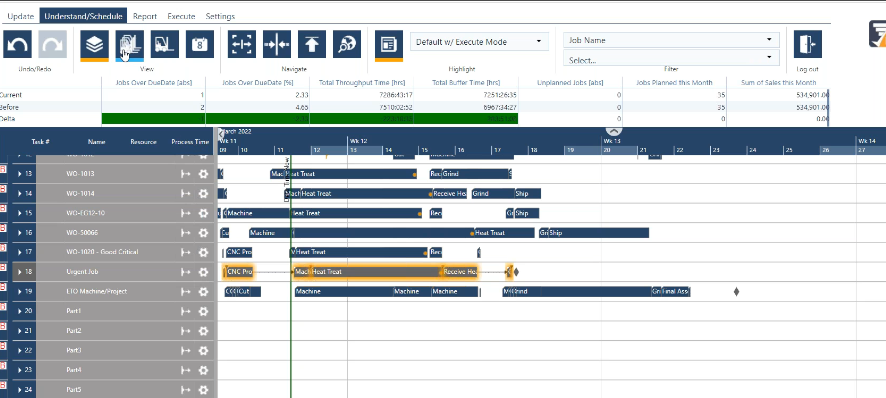Click the Undo arrow button
The image size is (886, 398).
pos(17,44)
